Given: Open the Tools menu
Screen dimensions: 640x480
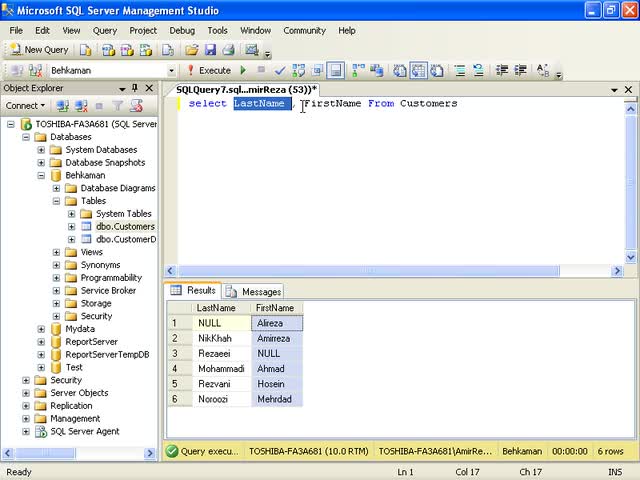Looking at the screenshot, I should tap(217, 31).
